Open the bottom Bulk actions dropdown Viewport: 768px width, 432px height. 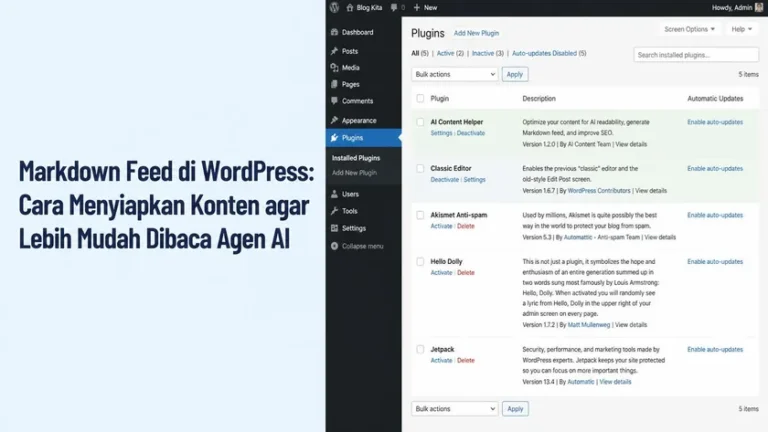[x=455, y=408]
